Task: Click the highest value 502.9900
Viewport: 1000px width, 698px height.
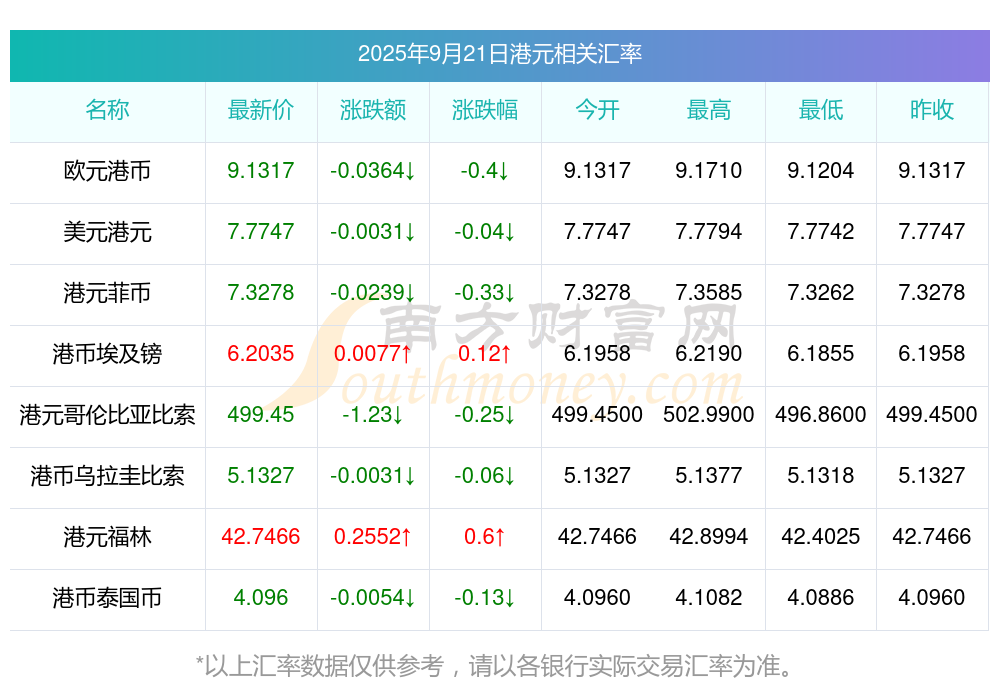Action: [x=709, y=414]
